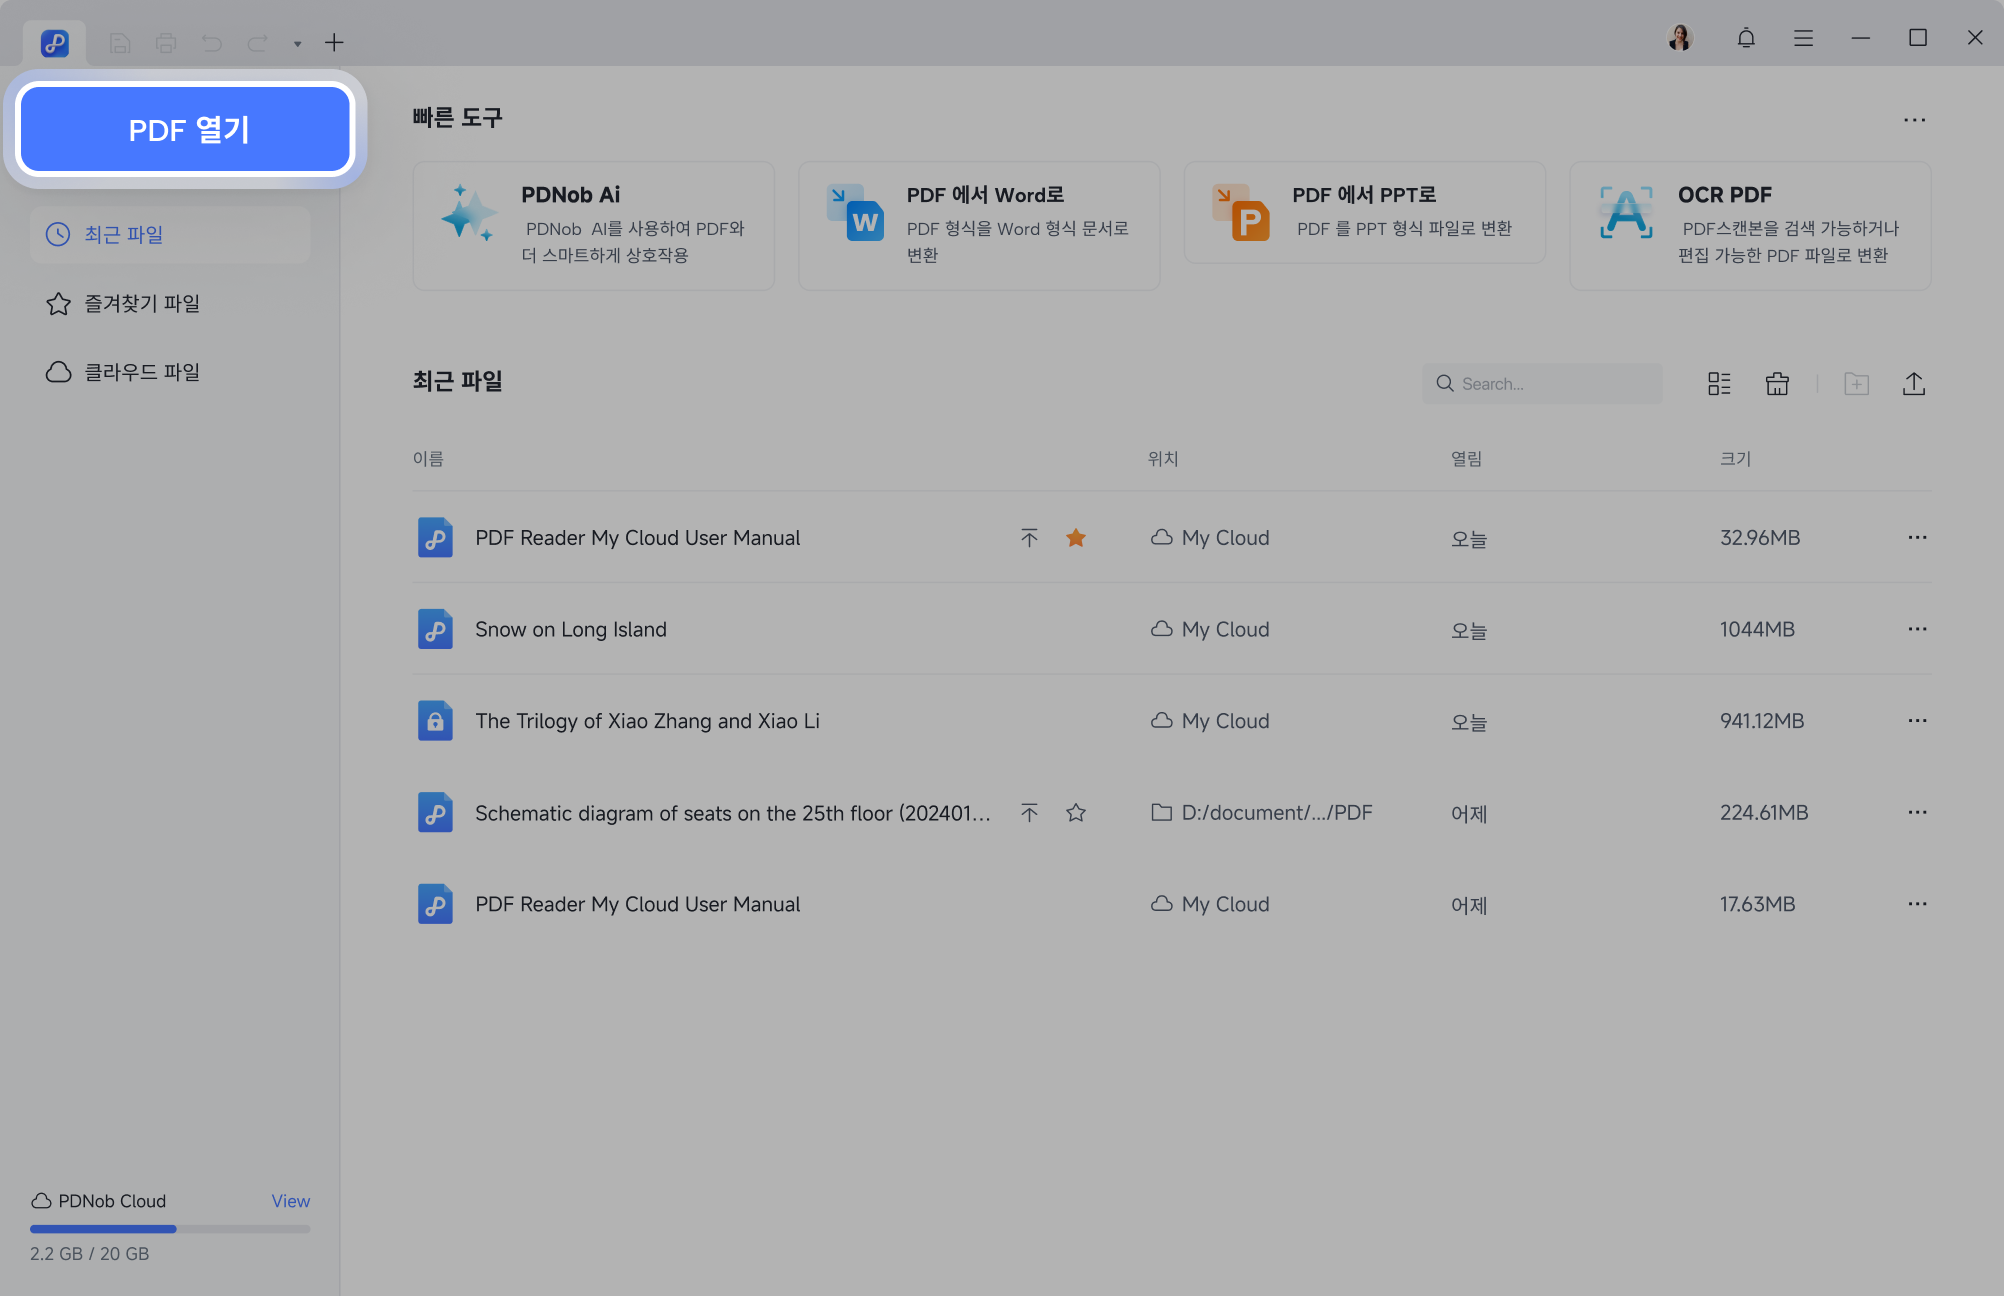Click My Cloud location of Snow on Long Island
This screenshot has width=2004, height=1296.
1210,630
